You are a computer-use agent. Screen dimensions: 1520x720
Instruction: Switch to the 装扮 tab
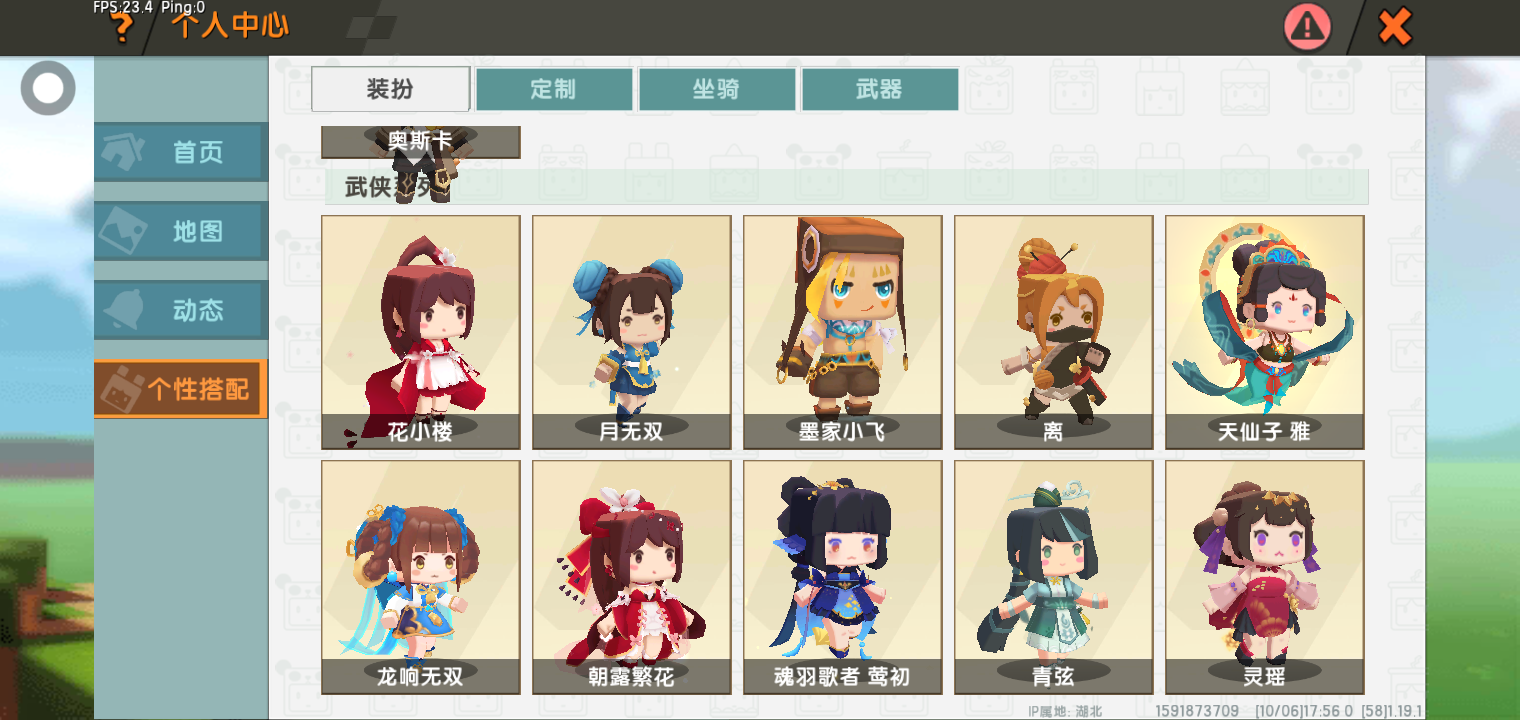tap(391, 89)
